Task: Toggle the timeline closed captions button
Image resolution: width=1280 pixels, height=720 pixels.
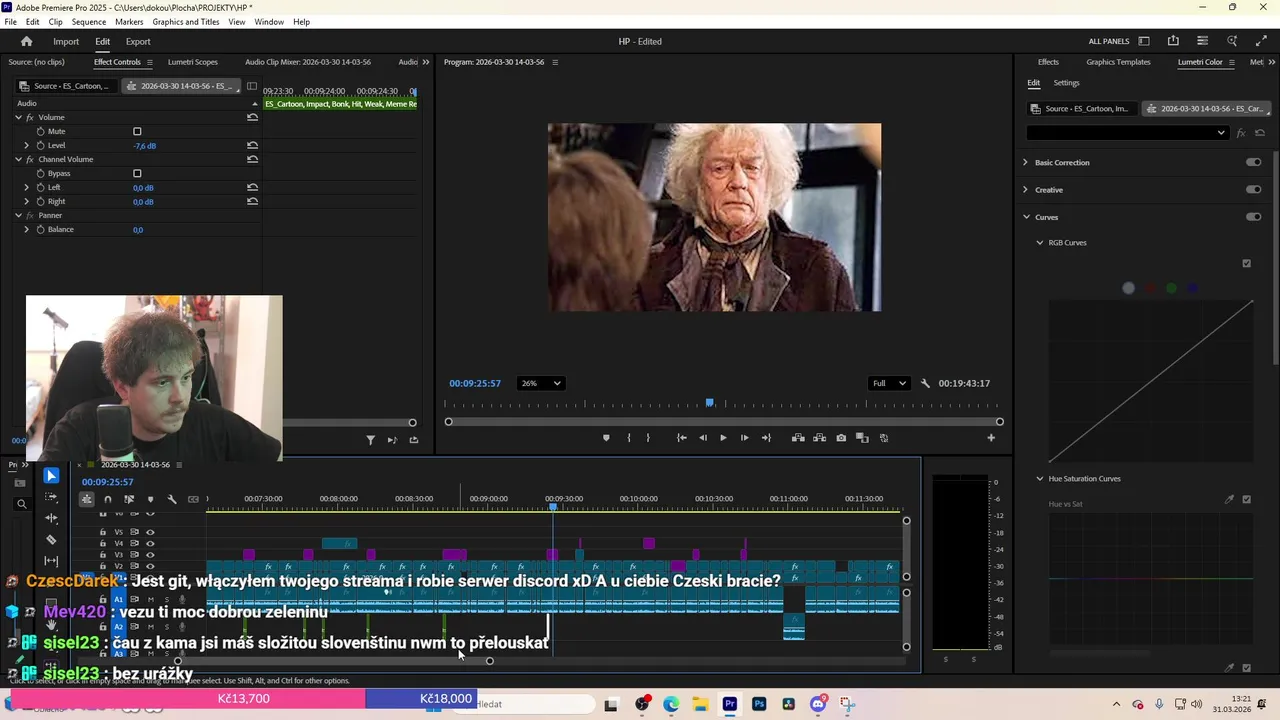Action: pyautogui.click(x=193, y=499)
